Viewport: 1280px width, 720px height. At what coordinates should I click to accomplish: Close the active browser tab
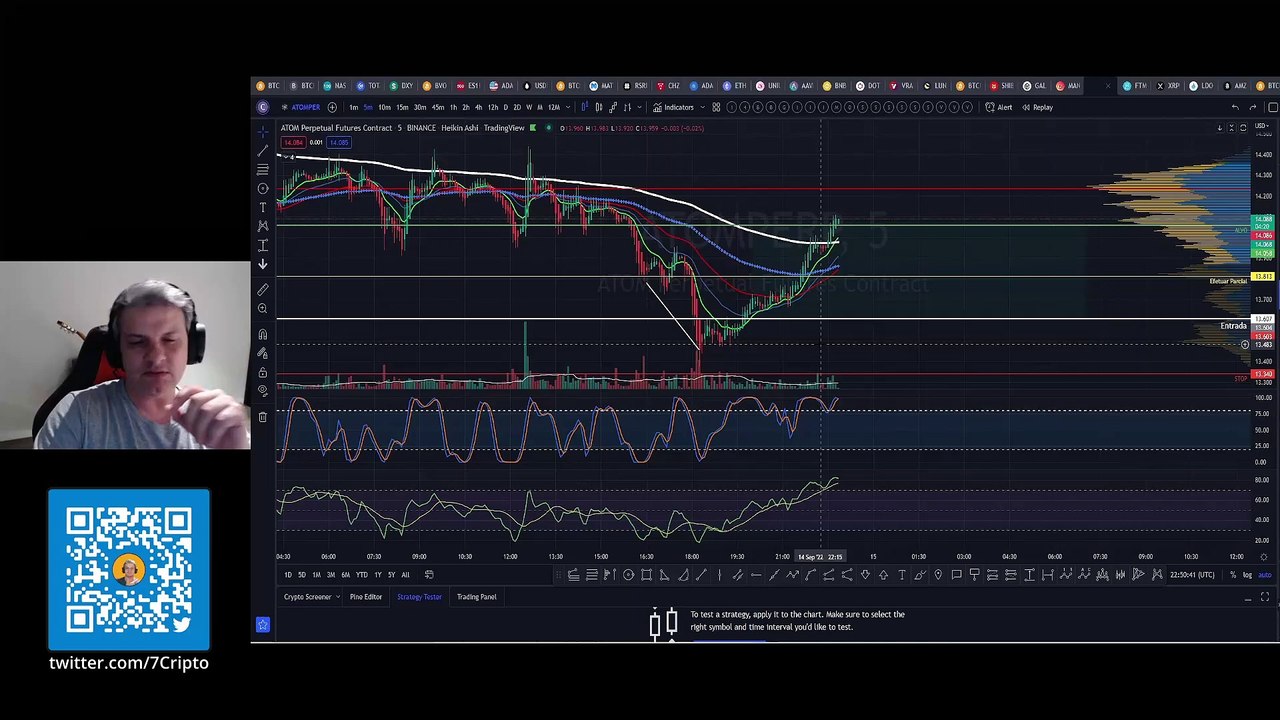[1108, 86]
